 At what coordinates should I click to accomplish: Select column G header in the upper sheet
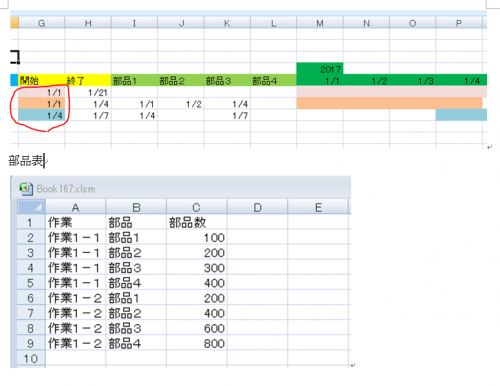pyautogui.click(x=42, y=23)
